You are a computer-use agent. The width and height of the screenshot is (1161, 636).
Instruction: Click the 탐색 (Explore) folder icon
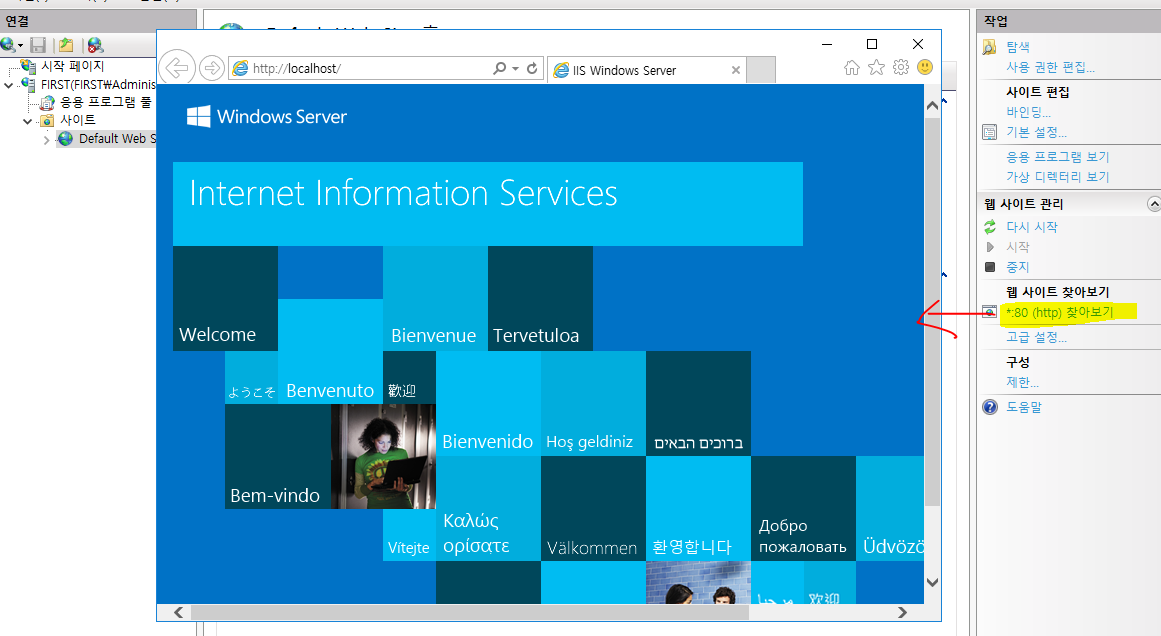pos(990,47)
